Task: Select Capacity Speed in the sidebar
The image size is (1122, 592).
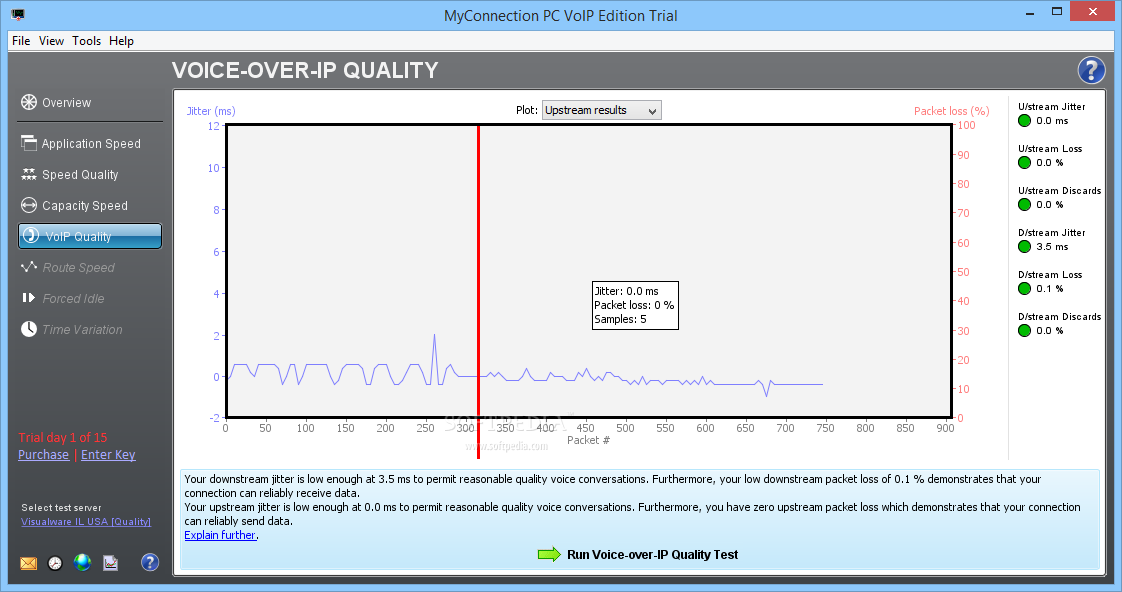Action: tap(74, 205)
